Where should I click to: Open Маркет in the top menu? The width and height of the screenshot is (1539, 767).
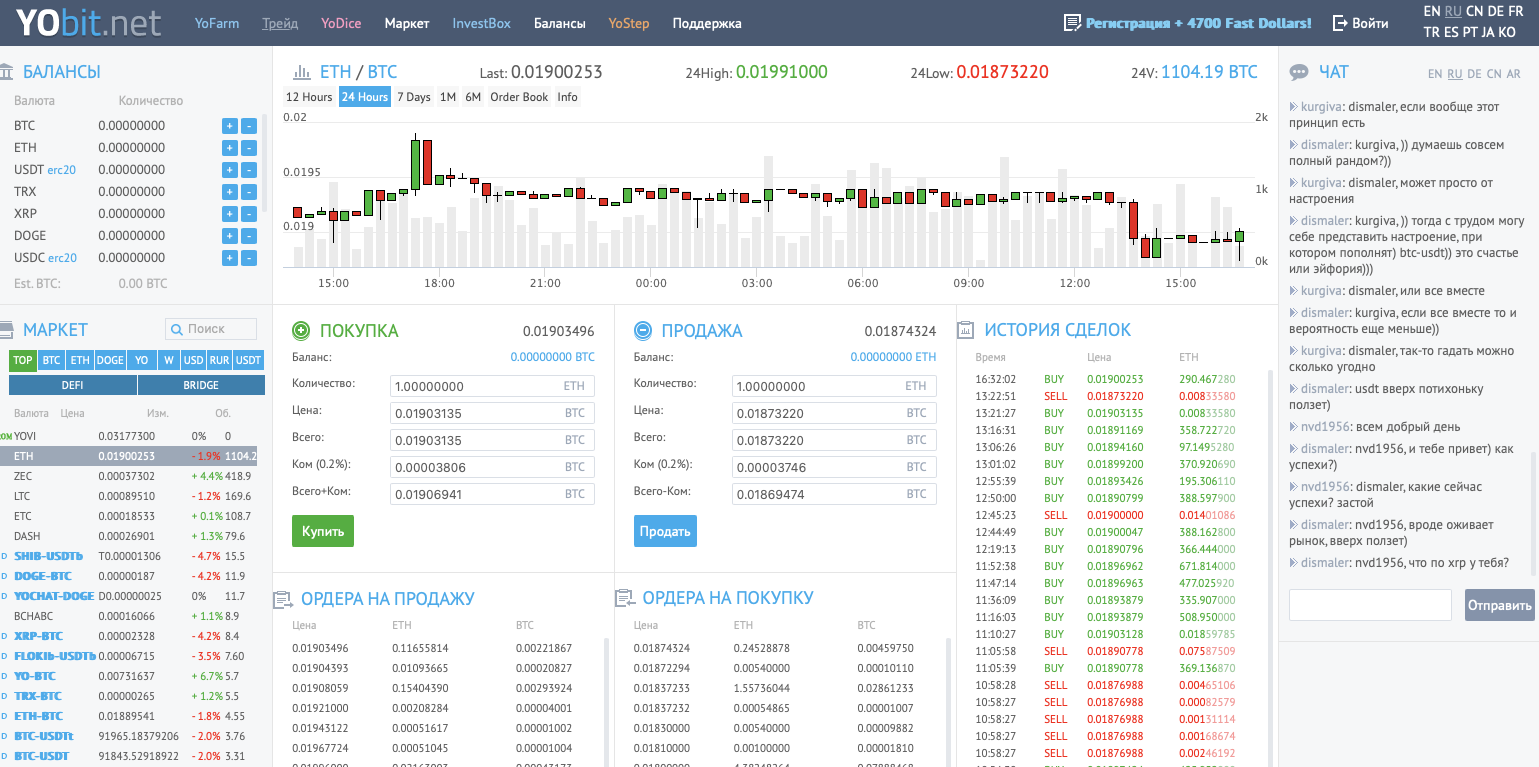[x=407, y=23]
